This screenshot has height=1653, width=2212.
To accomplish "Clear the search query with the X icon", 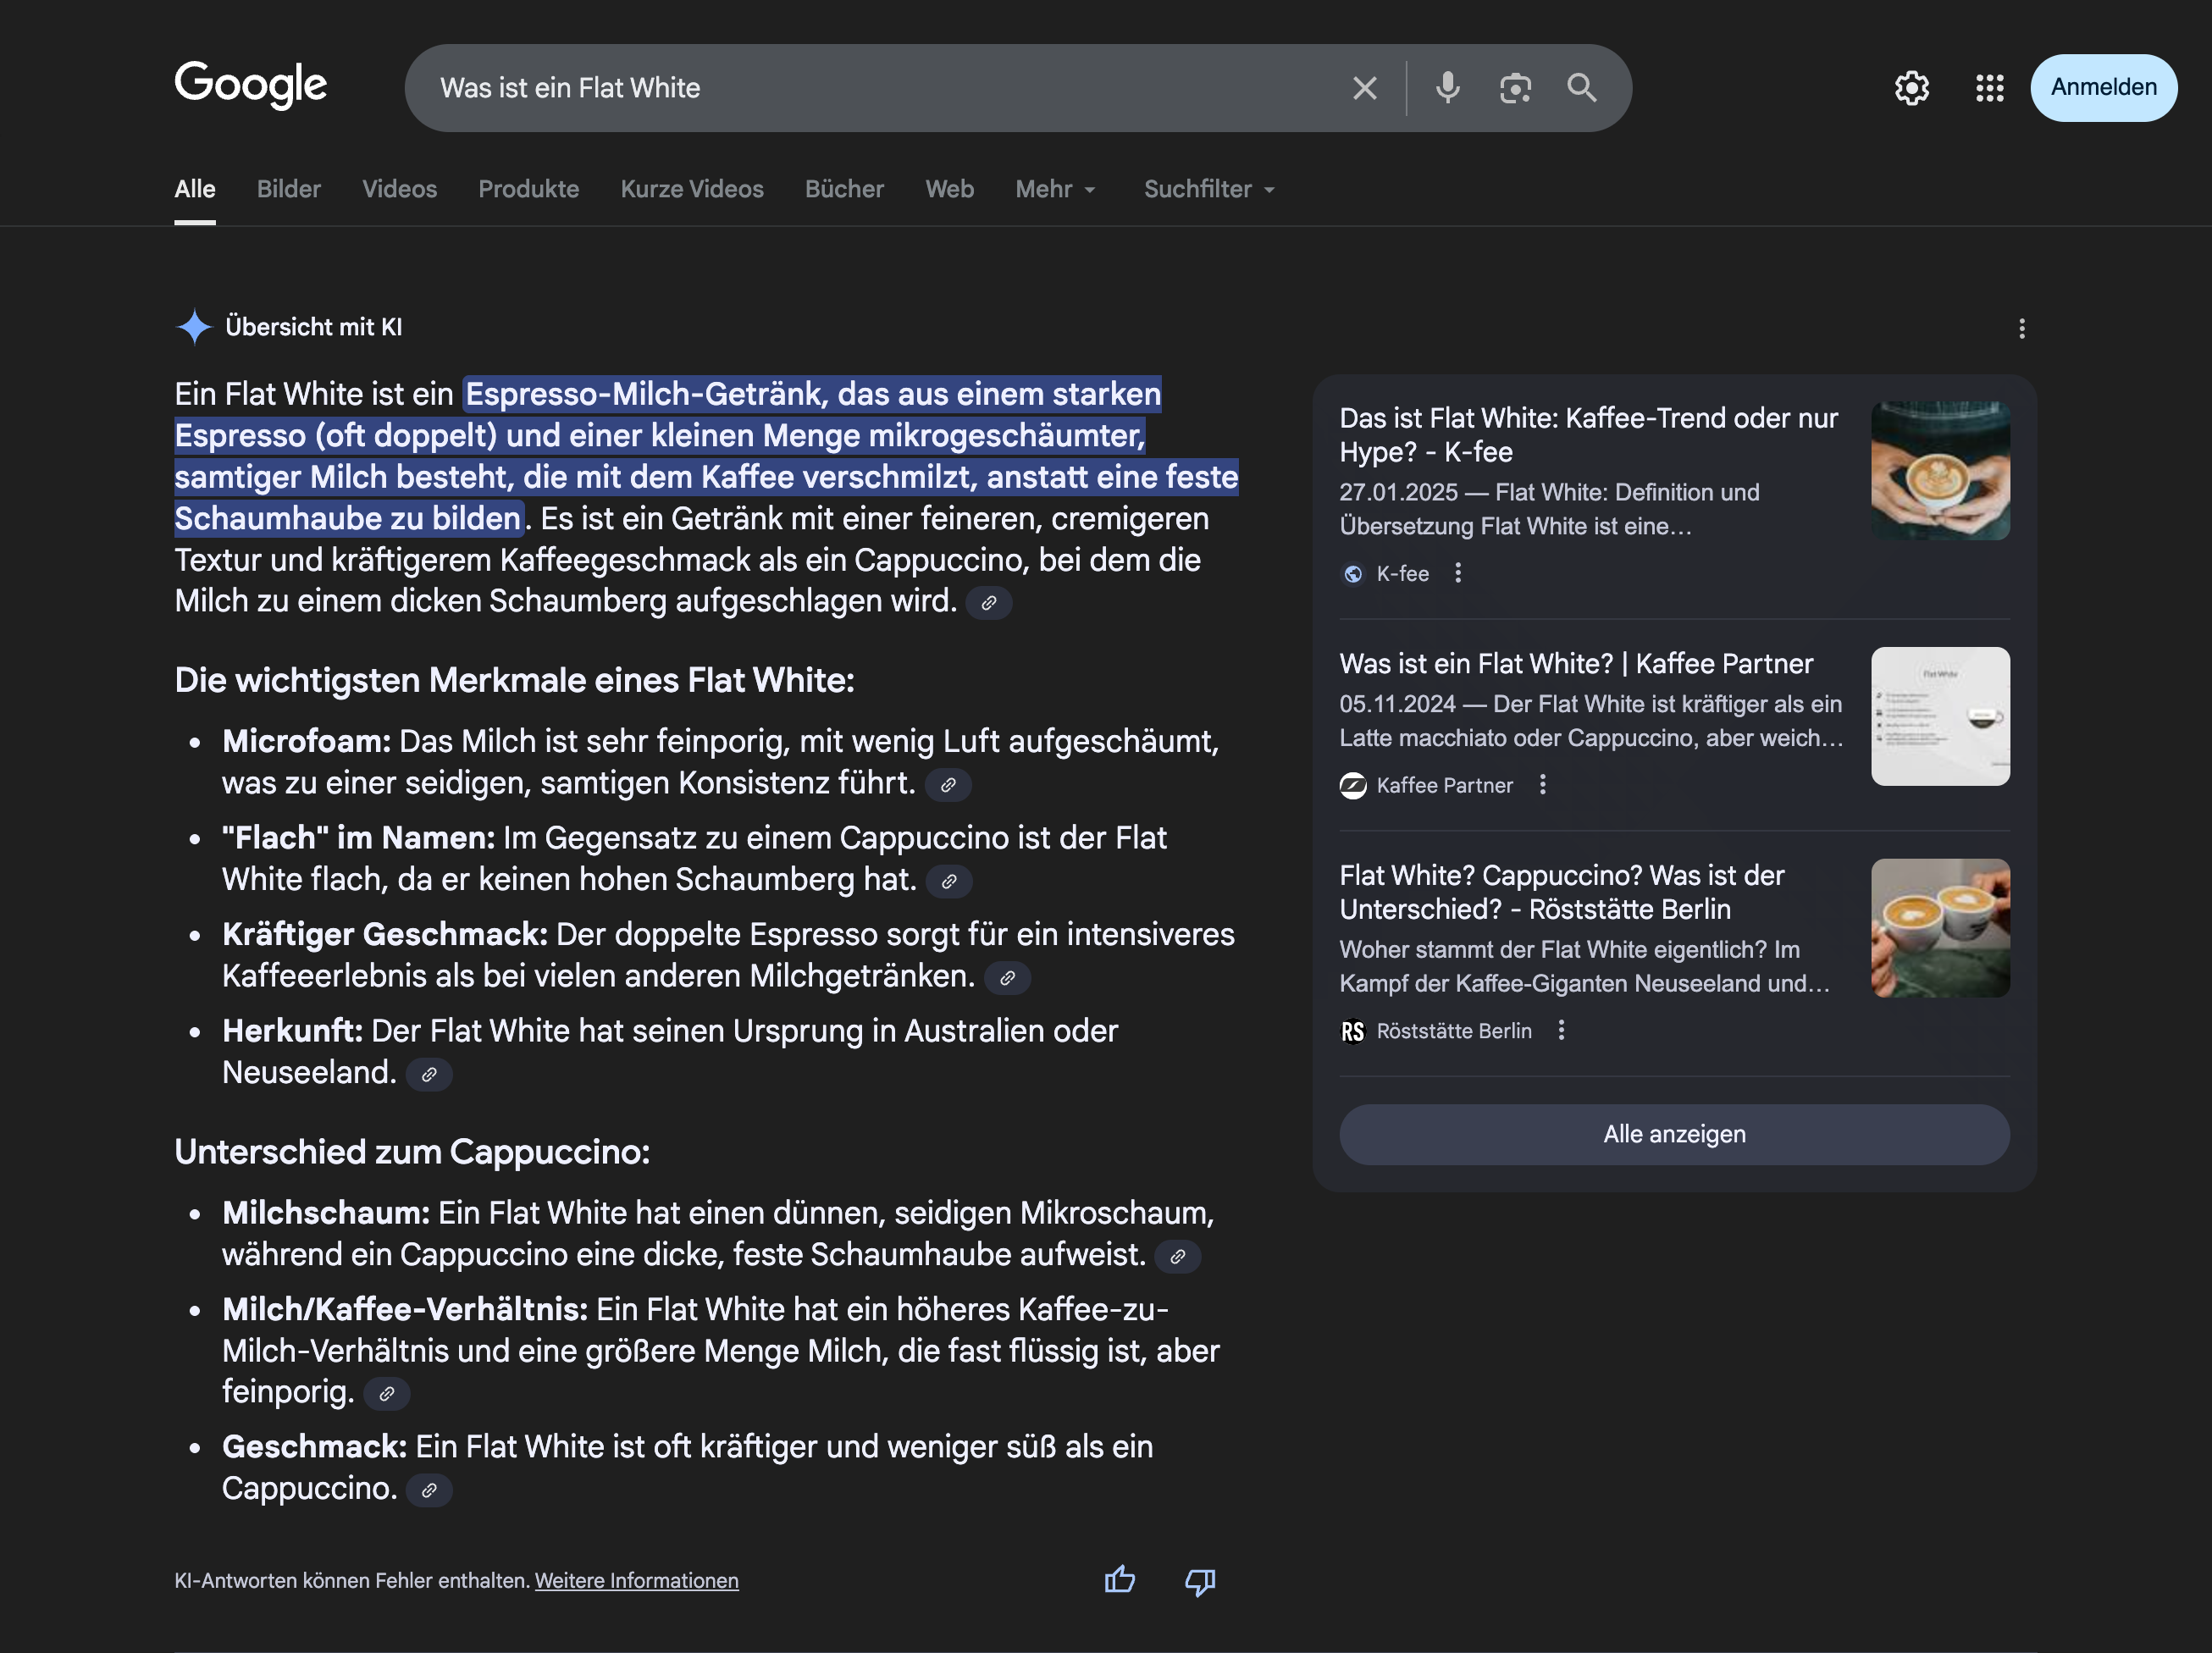I will click(x=1364, y=88).
